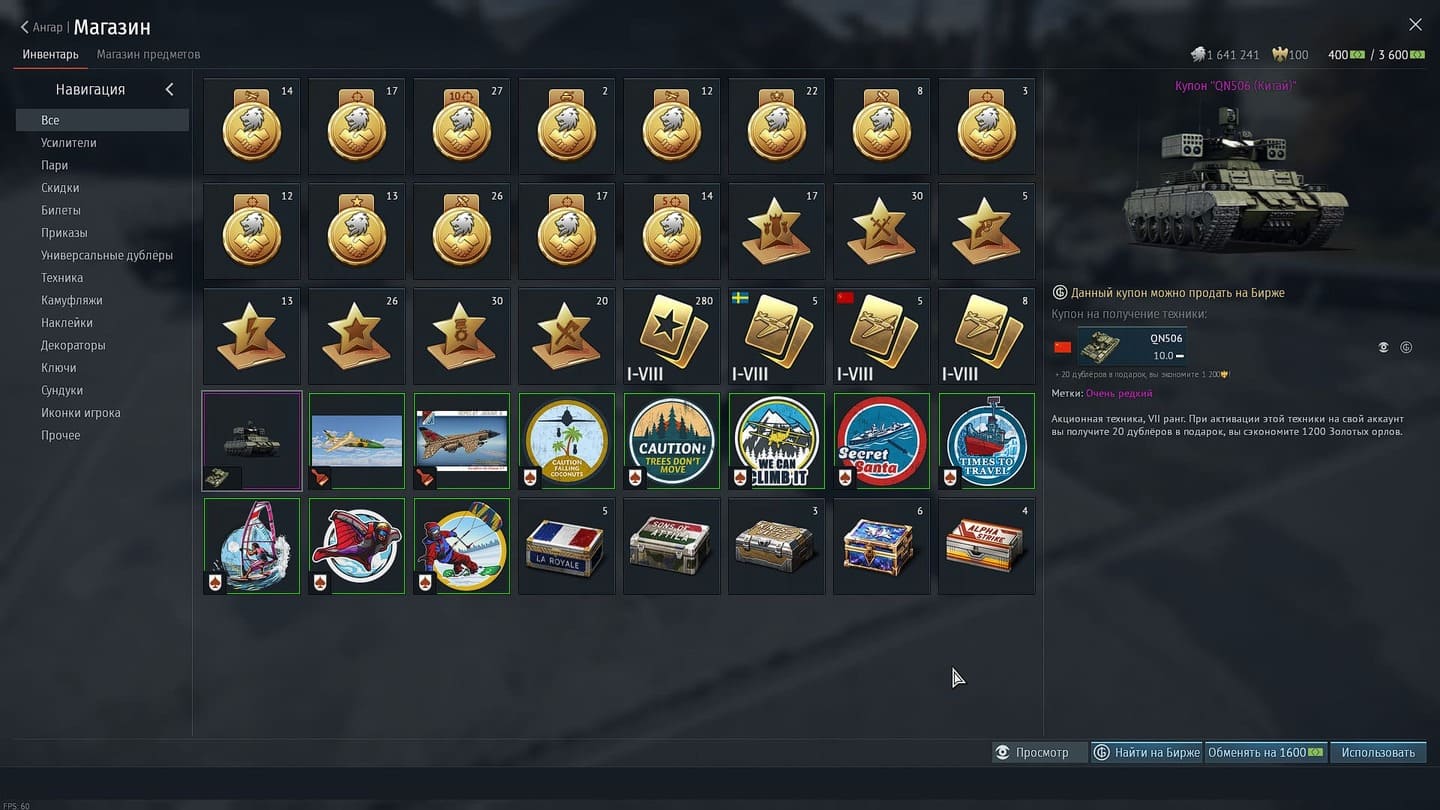Select the Secret Santa decal

click(881, 441)
